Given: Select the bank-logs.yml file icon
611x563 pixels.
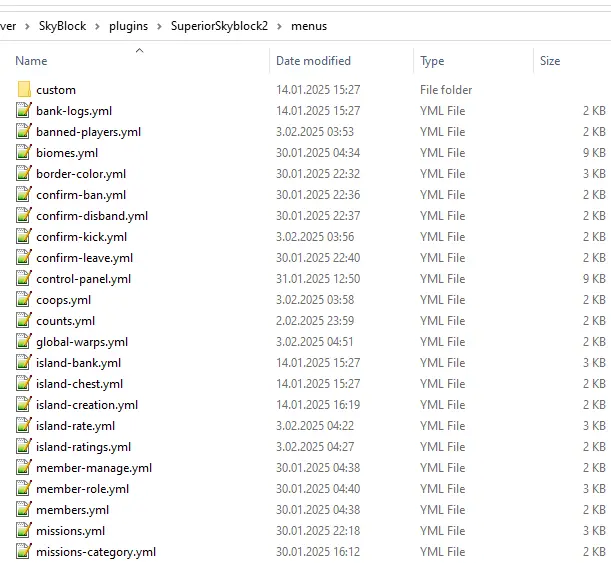Looking at the screenshot, I should click(x=24, y=110).
